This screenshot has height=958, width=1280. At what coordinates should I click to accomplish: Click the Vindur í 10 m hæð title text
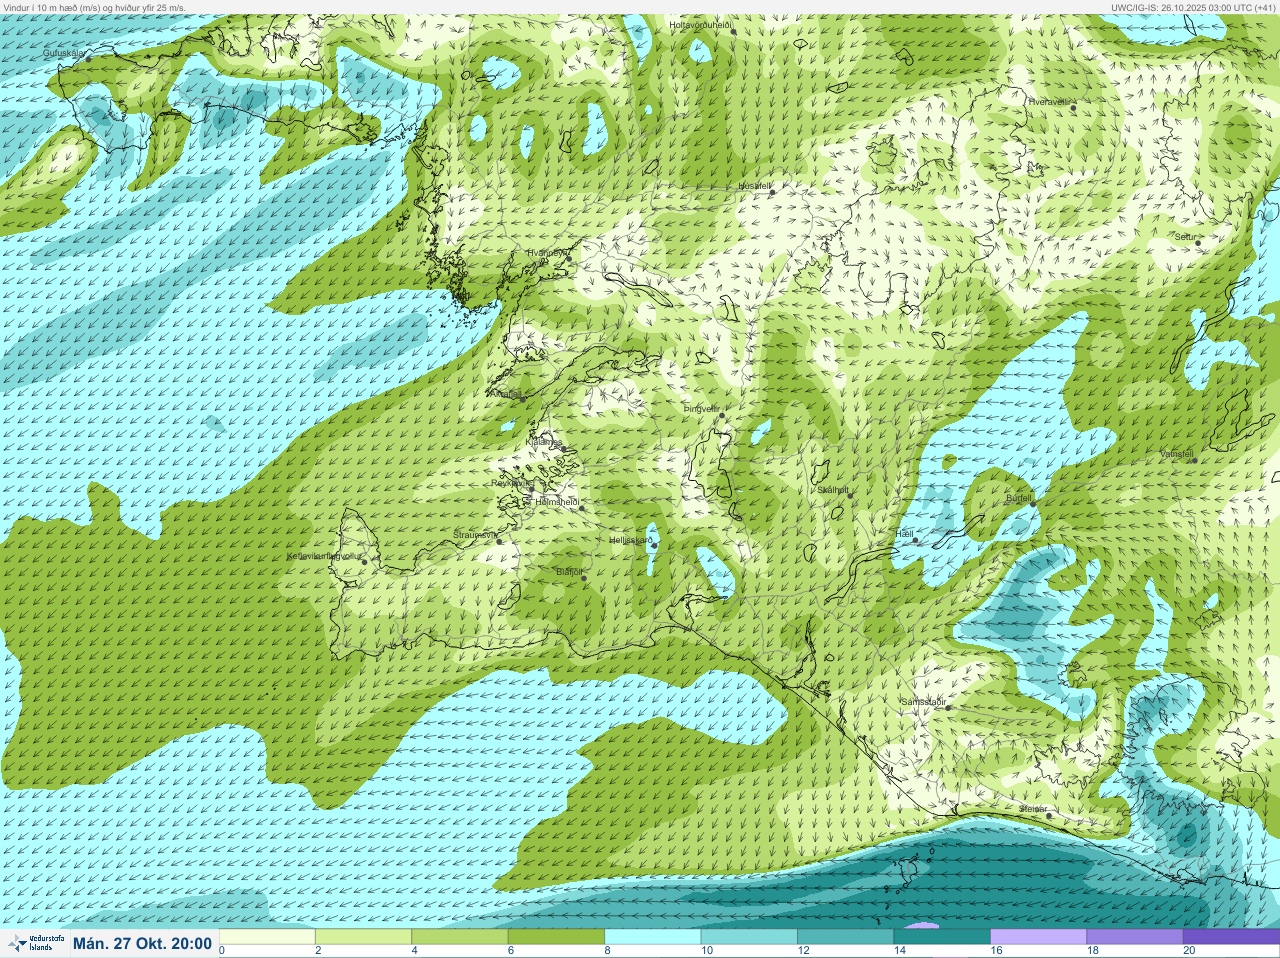[x=94, y=7]
